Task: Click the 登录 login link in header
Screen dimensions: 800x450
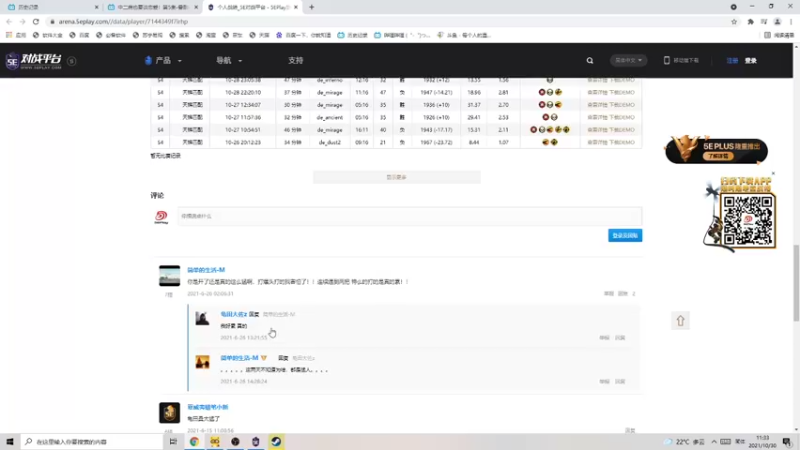Action: pyautogui.click(x=751, y=61)
